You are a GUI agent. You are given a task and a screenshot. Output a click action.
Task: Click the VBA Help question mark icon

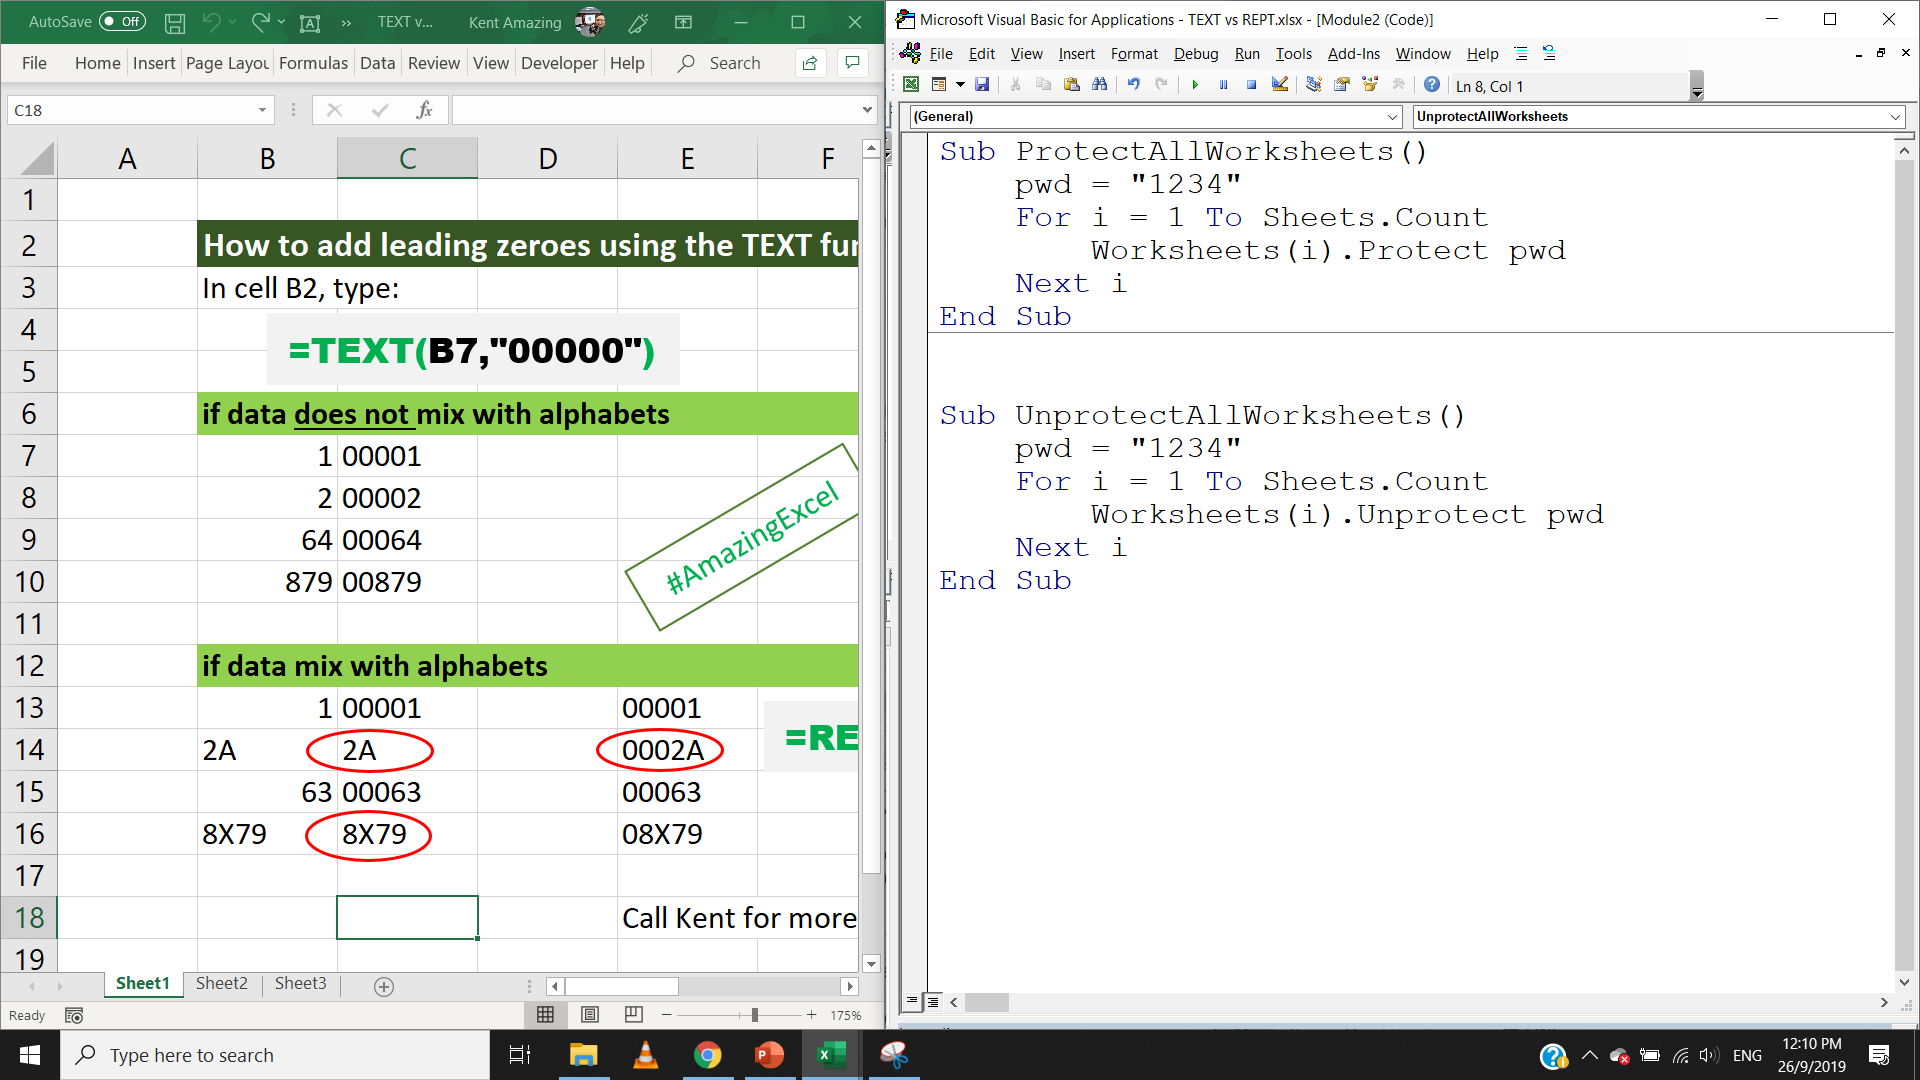pos(1432,85)
